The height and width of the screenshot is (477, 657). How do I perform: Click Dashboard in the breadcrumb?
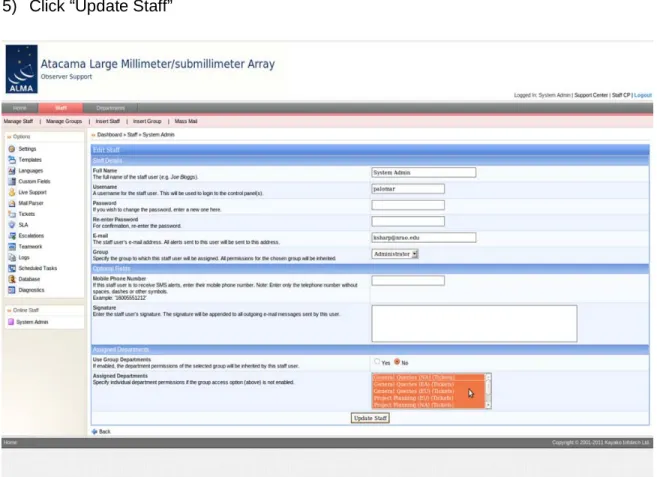click(x=109, y=135)
